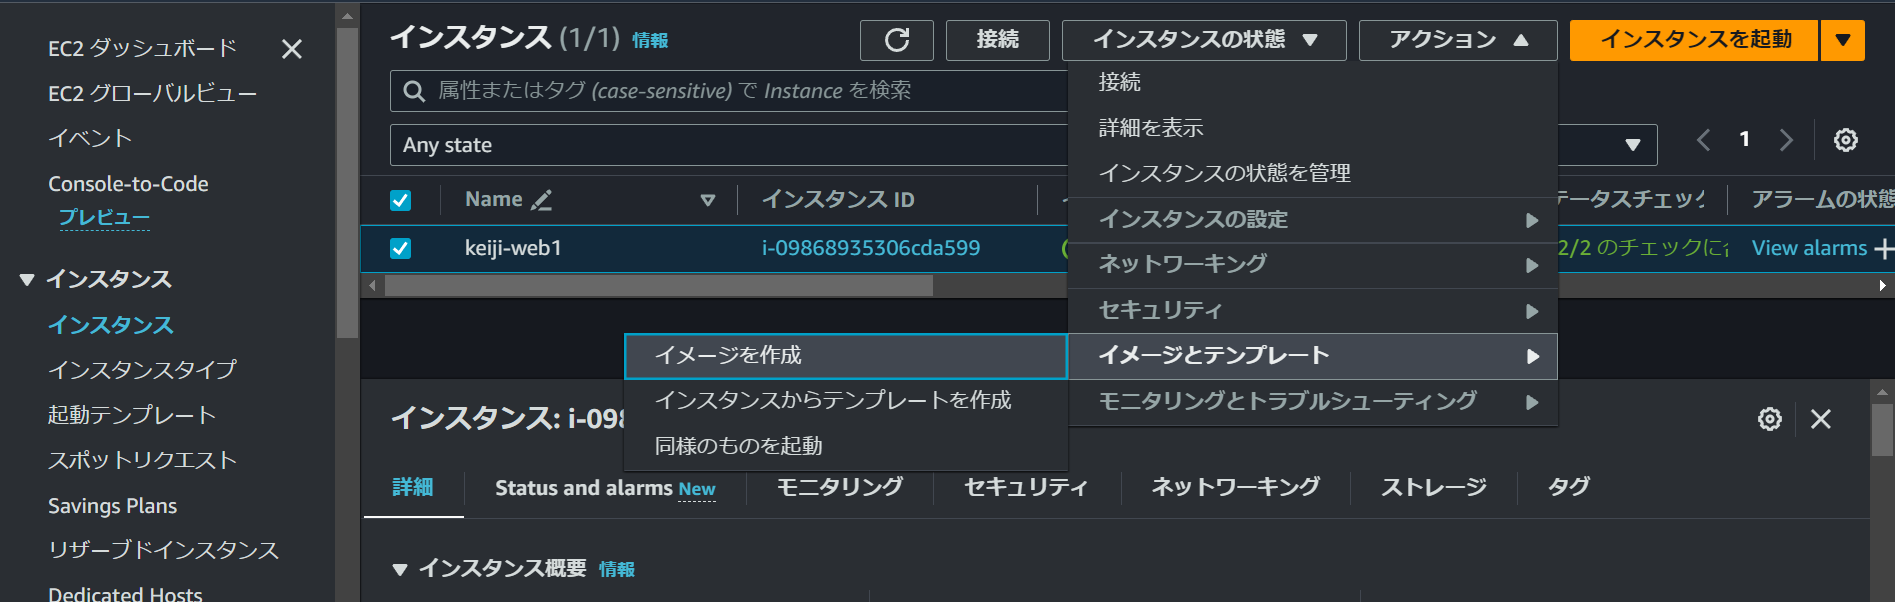Open 情報 link beside インスタンス heading
The image size is (1895, 602).
point(650,40)
